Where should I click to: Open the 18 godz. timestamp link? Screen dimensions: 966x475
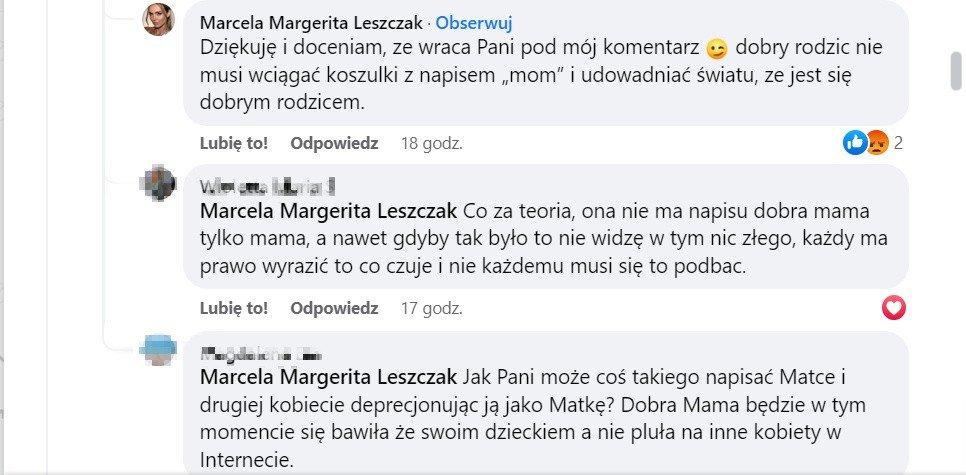click(x=431, y=143)
